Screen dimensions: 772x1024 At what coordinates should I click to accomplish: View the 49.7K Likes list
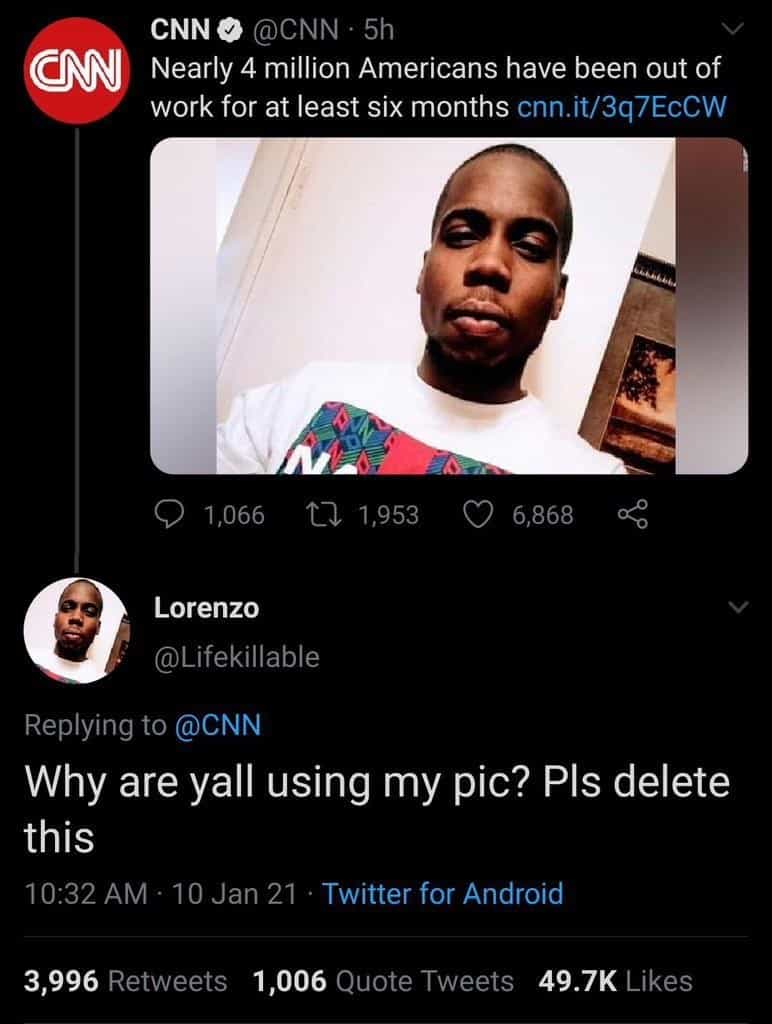tap(615, 981)
